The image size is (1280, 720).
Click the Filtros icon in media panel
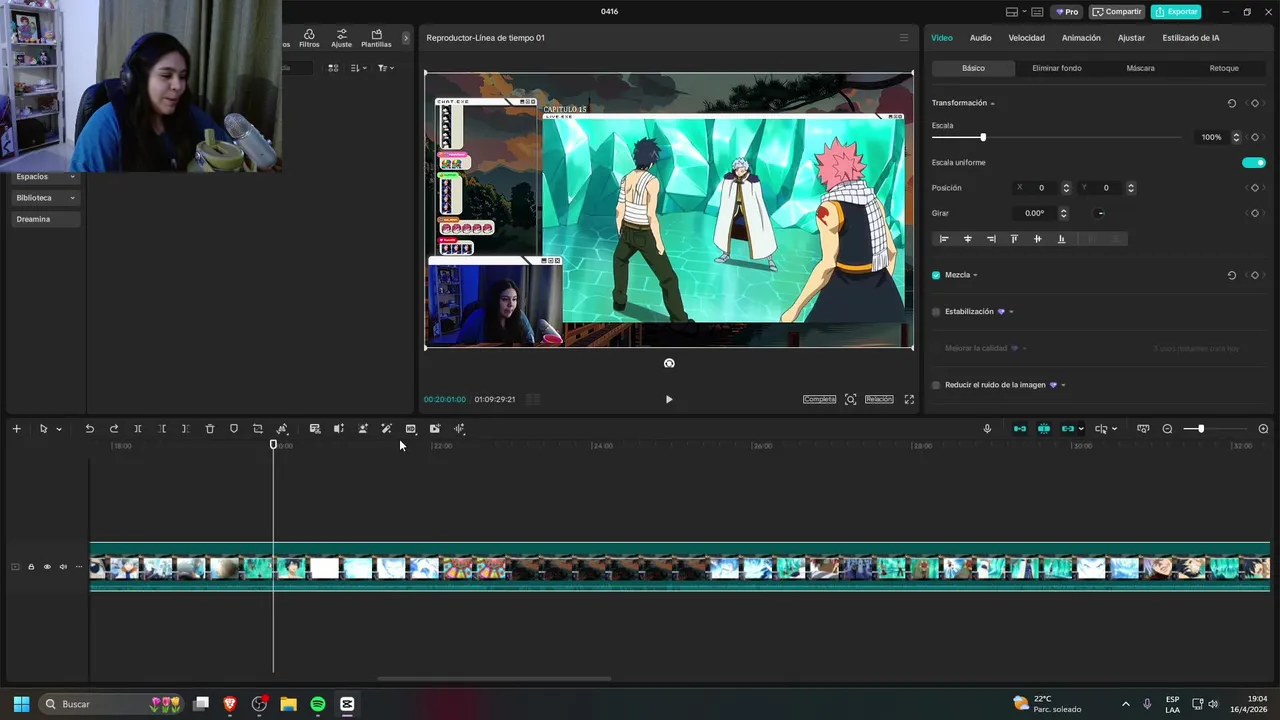coord(309,38)
